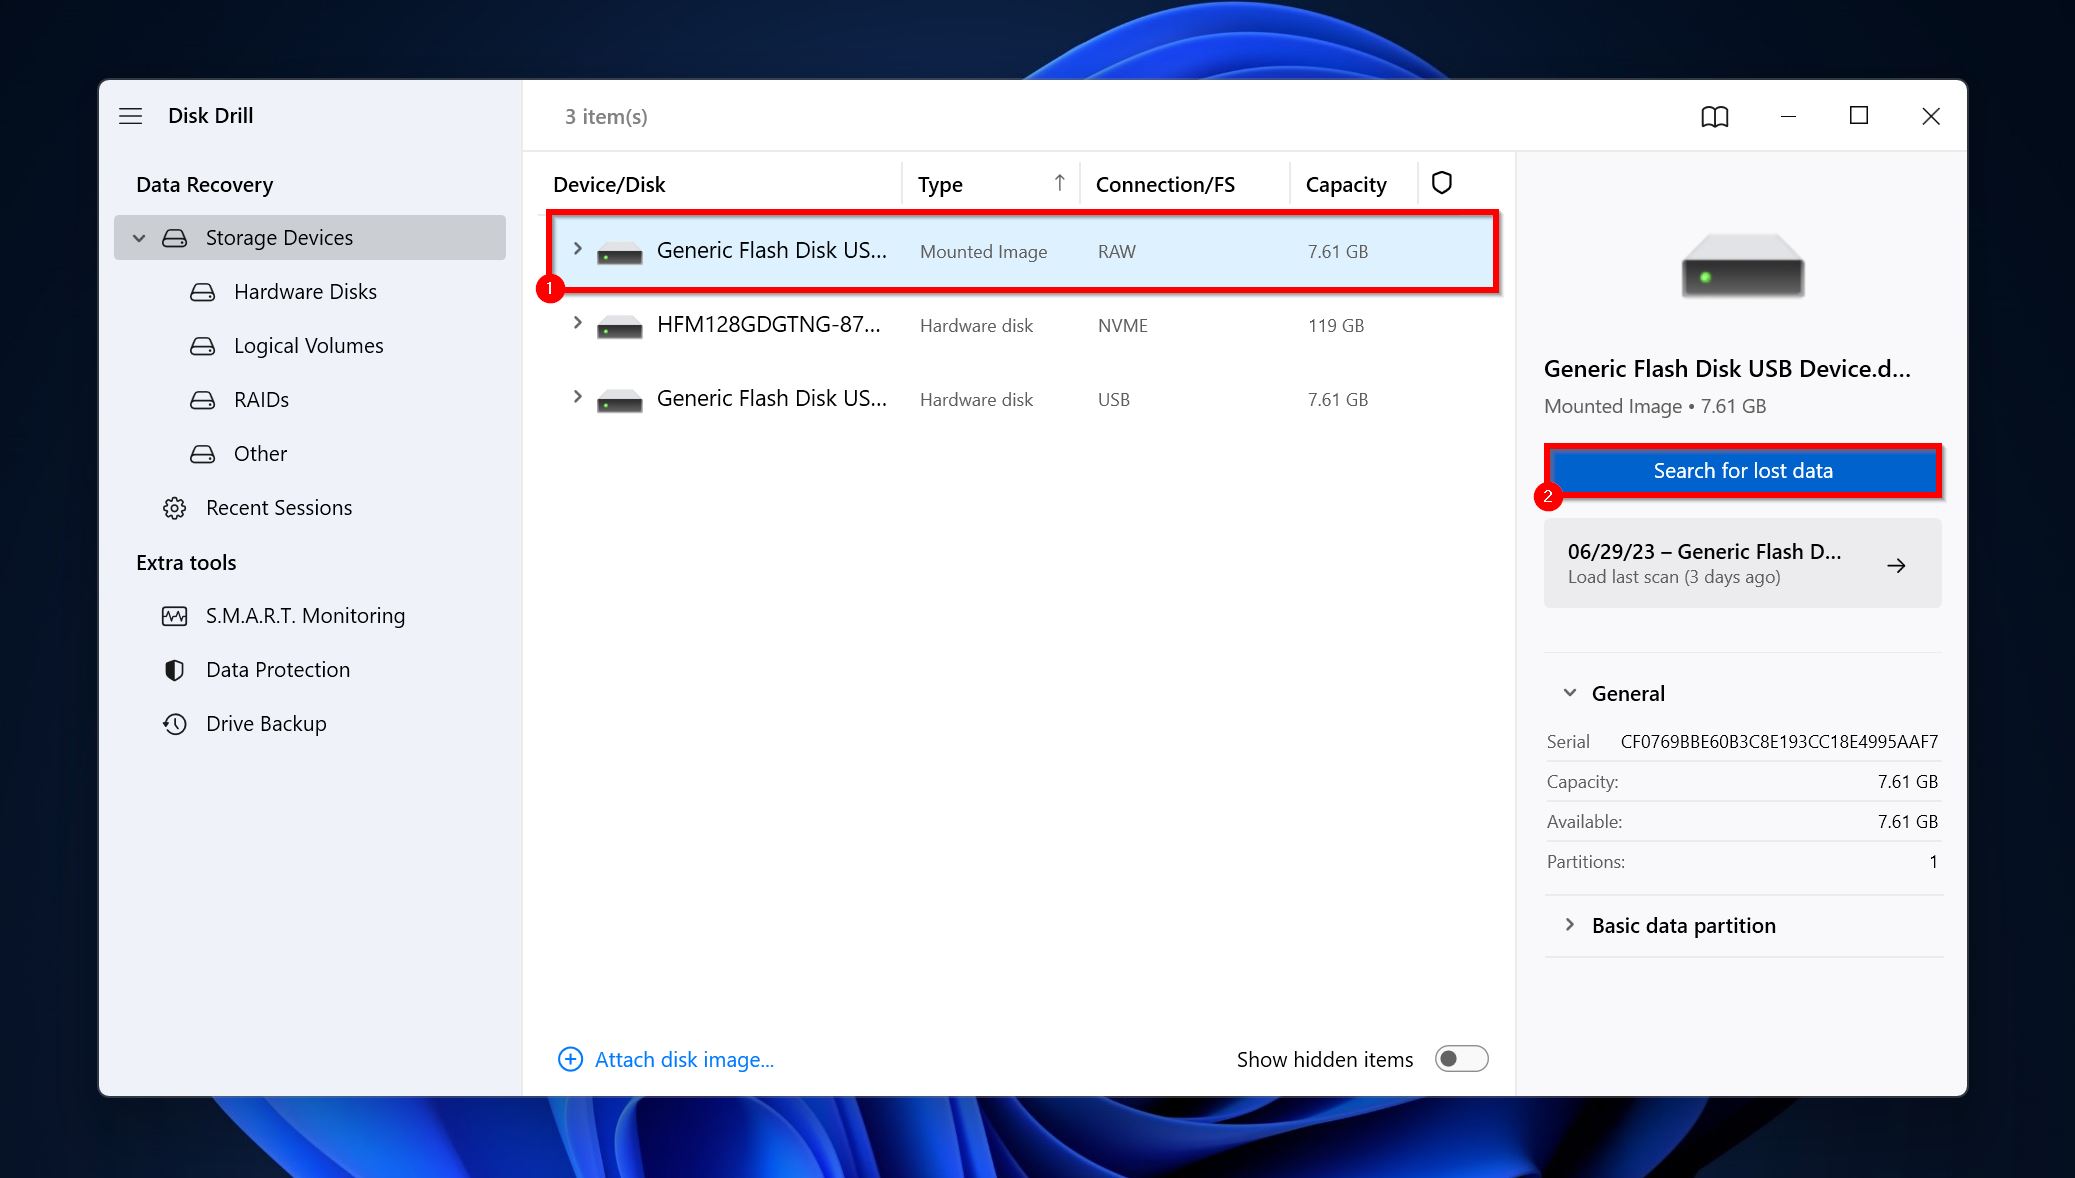Load last scan from 06/29/23 session

pos(1742,561)
